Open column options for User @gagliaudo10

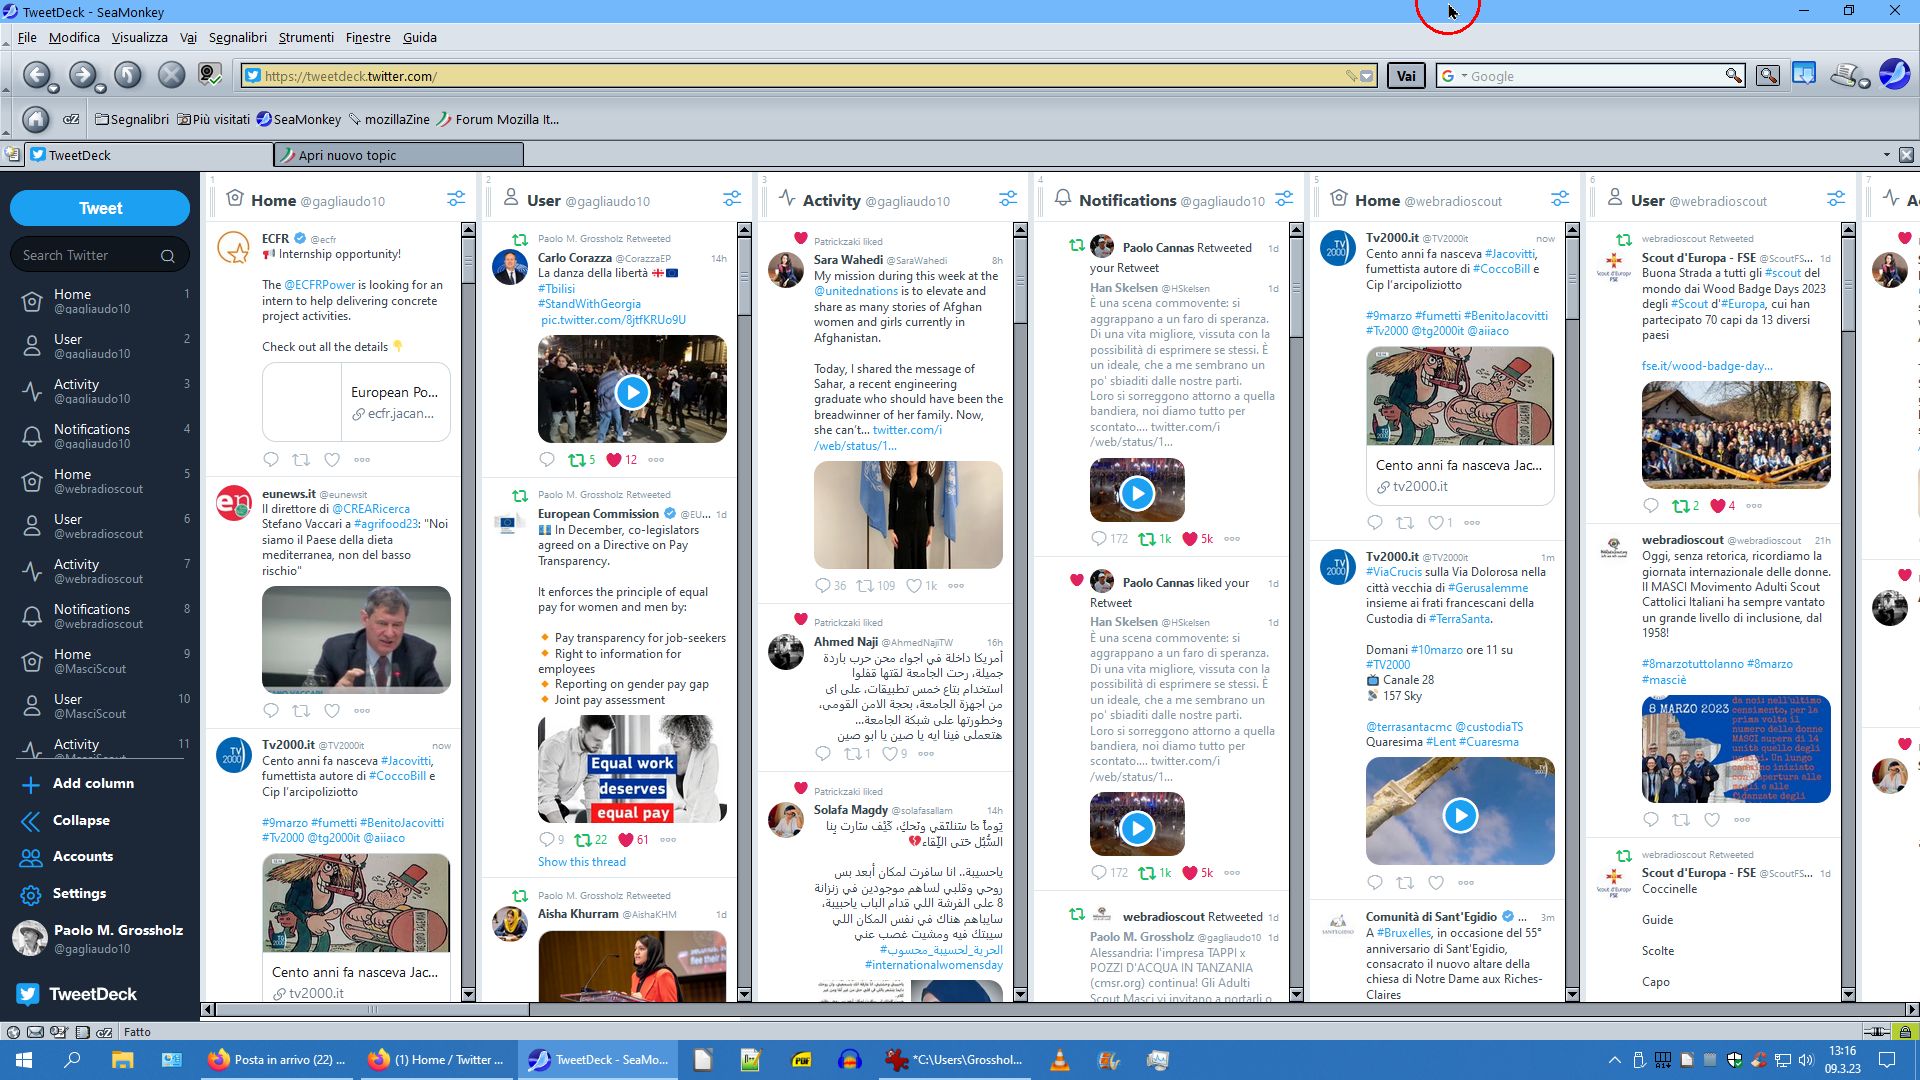click(x=732, y=199)
